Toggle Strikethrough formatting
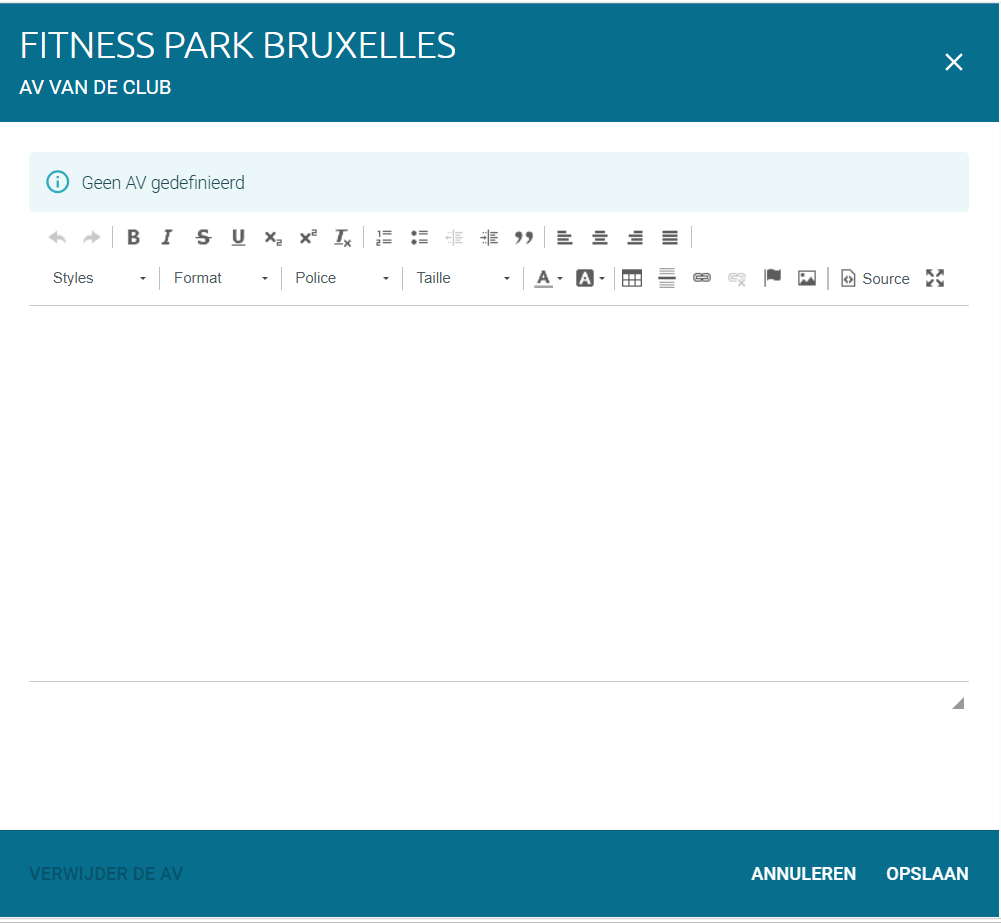Screen dimensions: 1001x923 tap(203, 237)
